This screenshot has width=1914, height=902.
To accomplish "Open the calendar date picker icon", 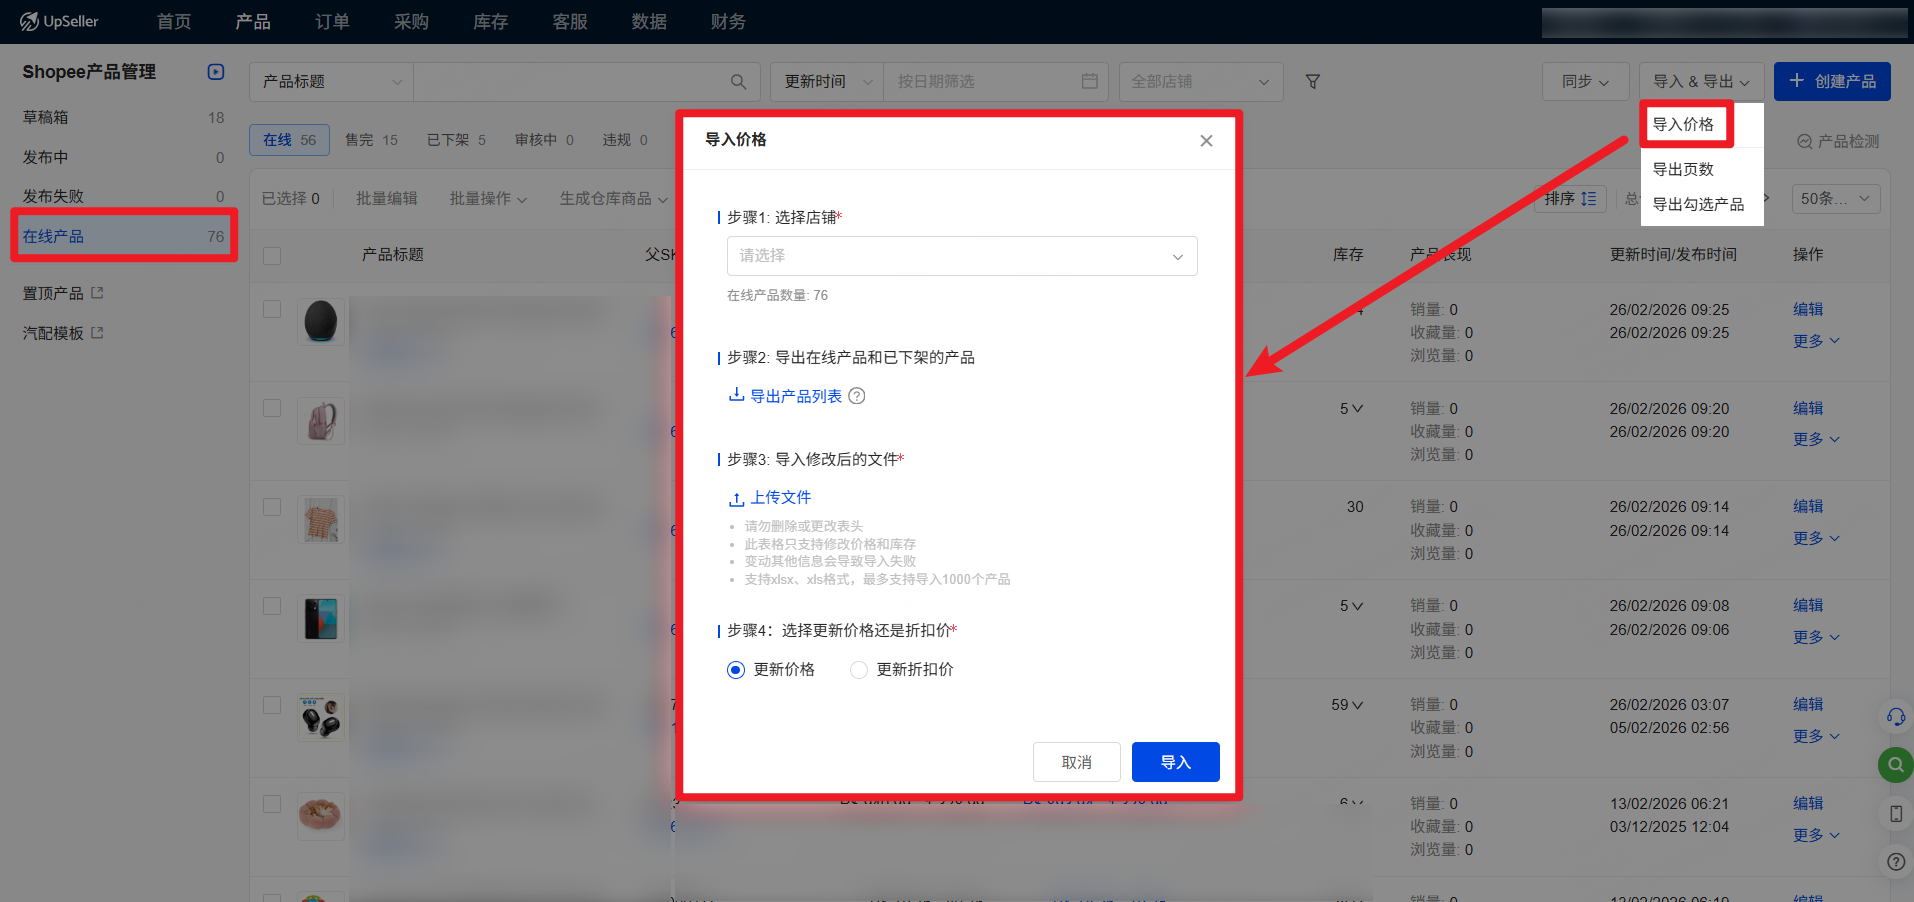I will click(x=1089, y=81).
